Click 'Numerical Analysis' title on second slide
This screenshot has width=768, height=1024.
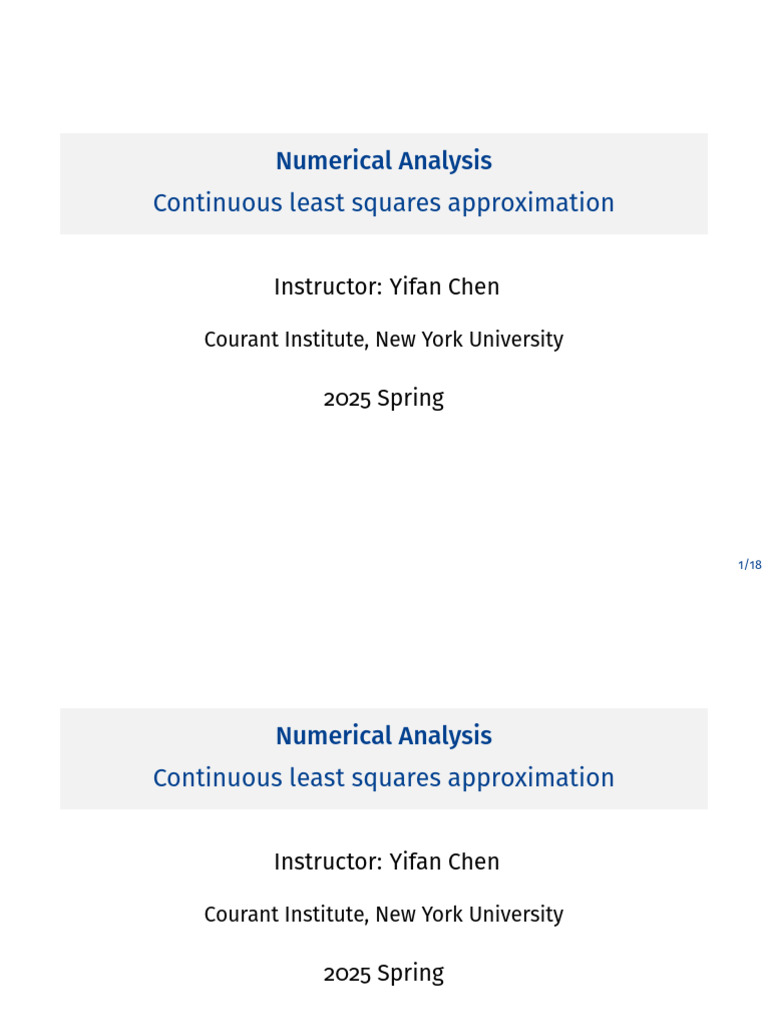[x=384, y=736]
